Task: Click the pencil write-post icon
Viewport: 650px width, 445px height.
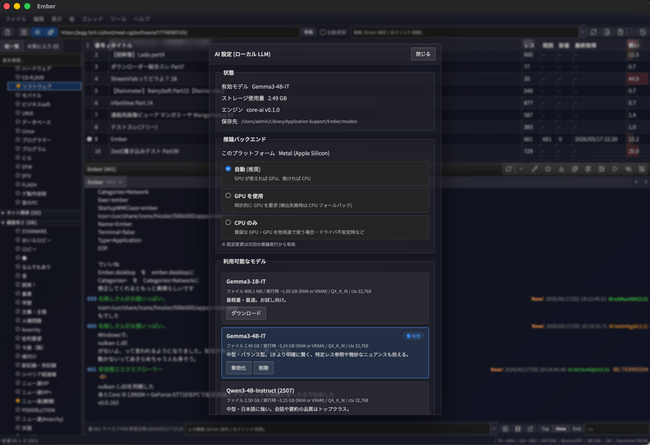Action: tap(535, 169)
